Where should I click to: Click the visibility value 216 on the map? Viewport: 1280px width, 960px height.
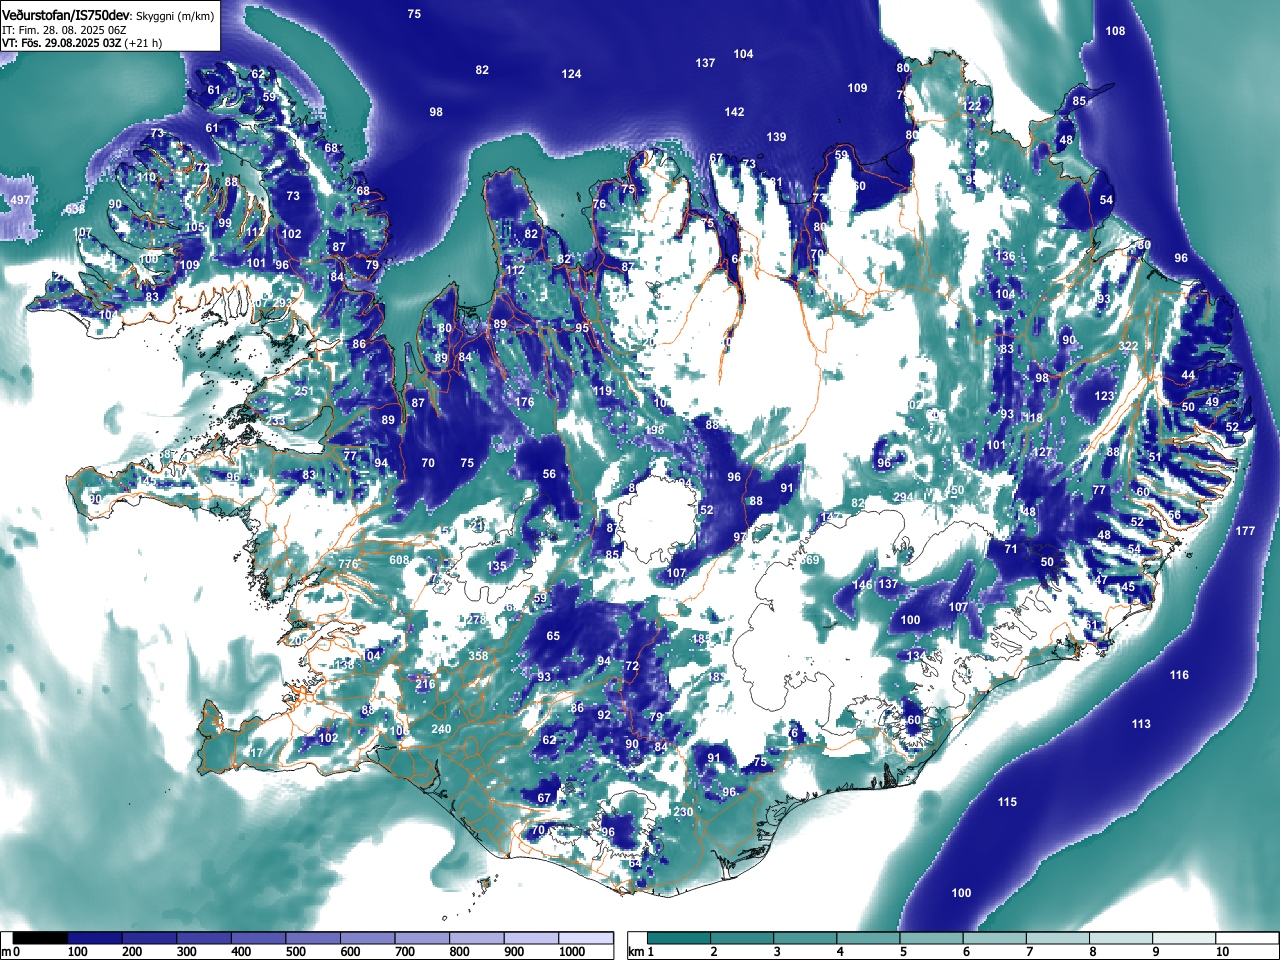[x=425, y=684]
